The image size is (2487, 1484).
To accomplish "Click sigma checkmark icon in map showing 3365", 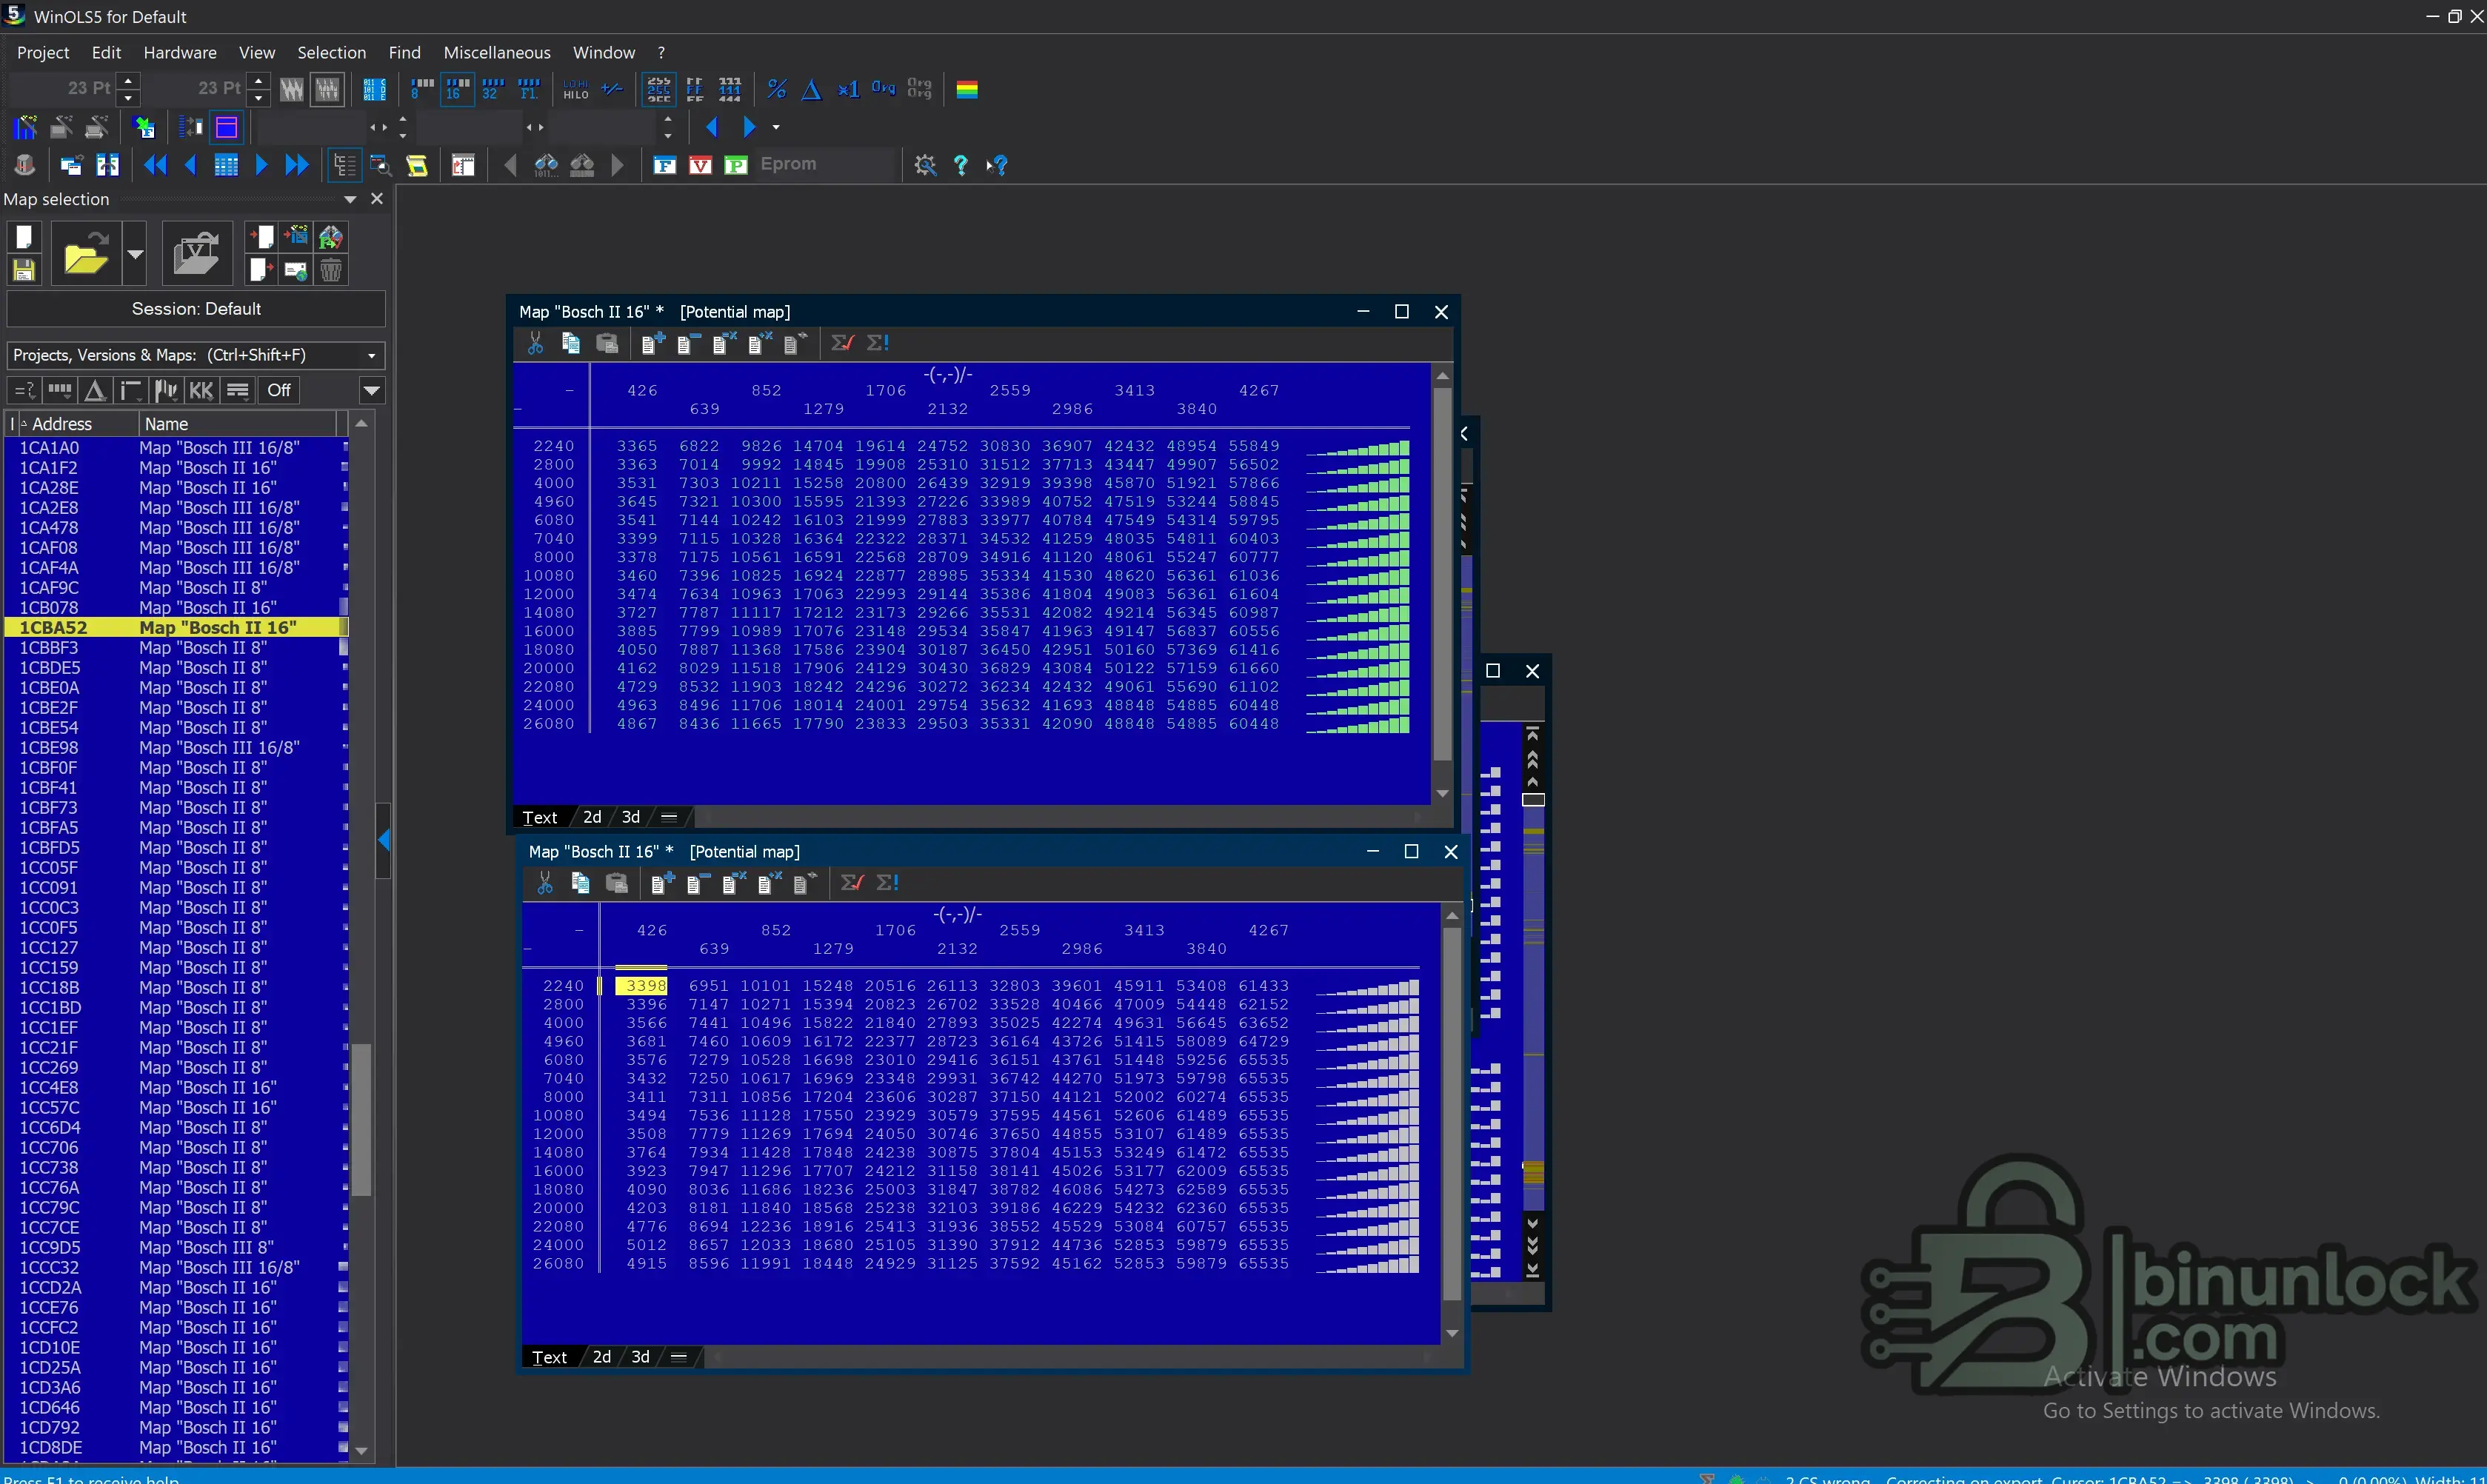I will click(842, 343).
